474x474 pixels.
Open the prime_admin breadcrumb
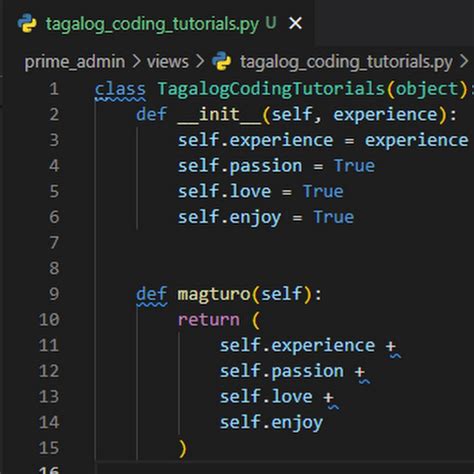coord(75,62)
